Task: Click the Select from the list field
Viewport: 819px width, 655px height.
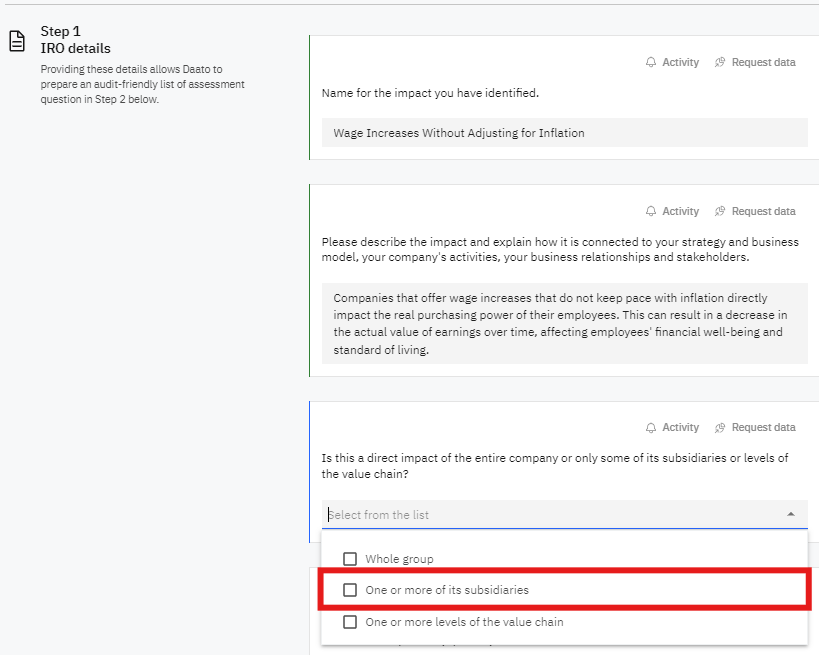Action: pyautogui.click(x=565, y=514)
